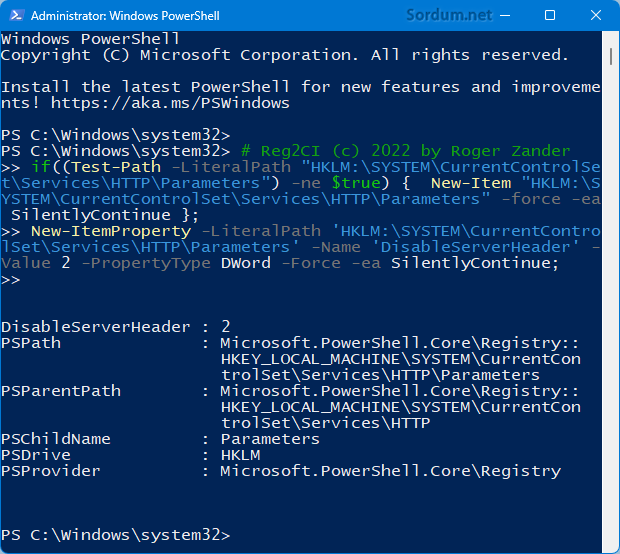Click the last PS C:\Windows\system32> prompt

click(116, 534)
